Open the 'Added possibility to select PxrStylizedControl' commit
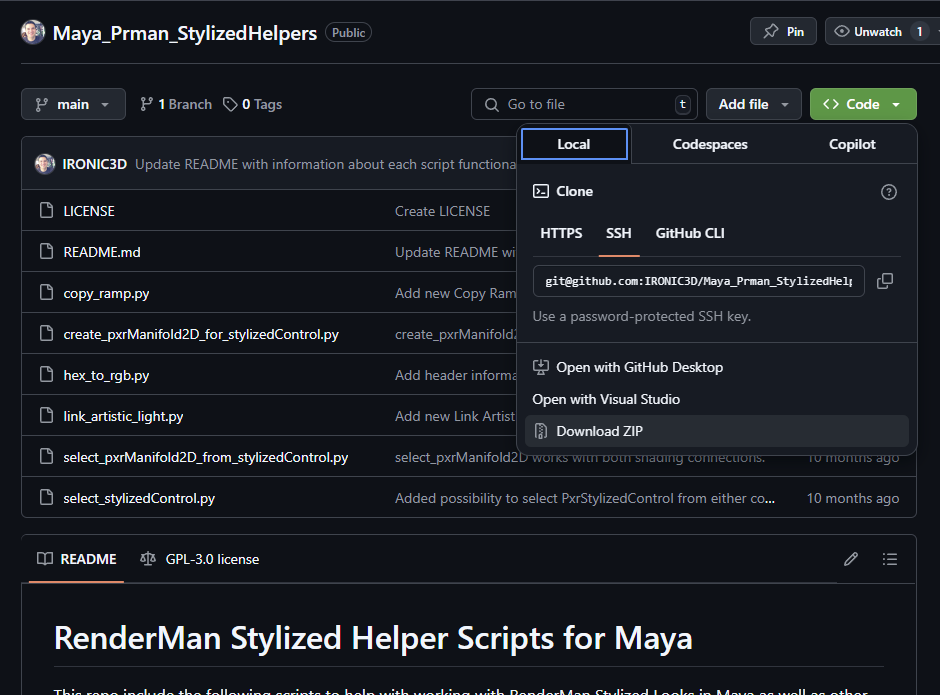This screenshot has width=940, height=695. pyautogui.click(x=585, y=498)
